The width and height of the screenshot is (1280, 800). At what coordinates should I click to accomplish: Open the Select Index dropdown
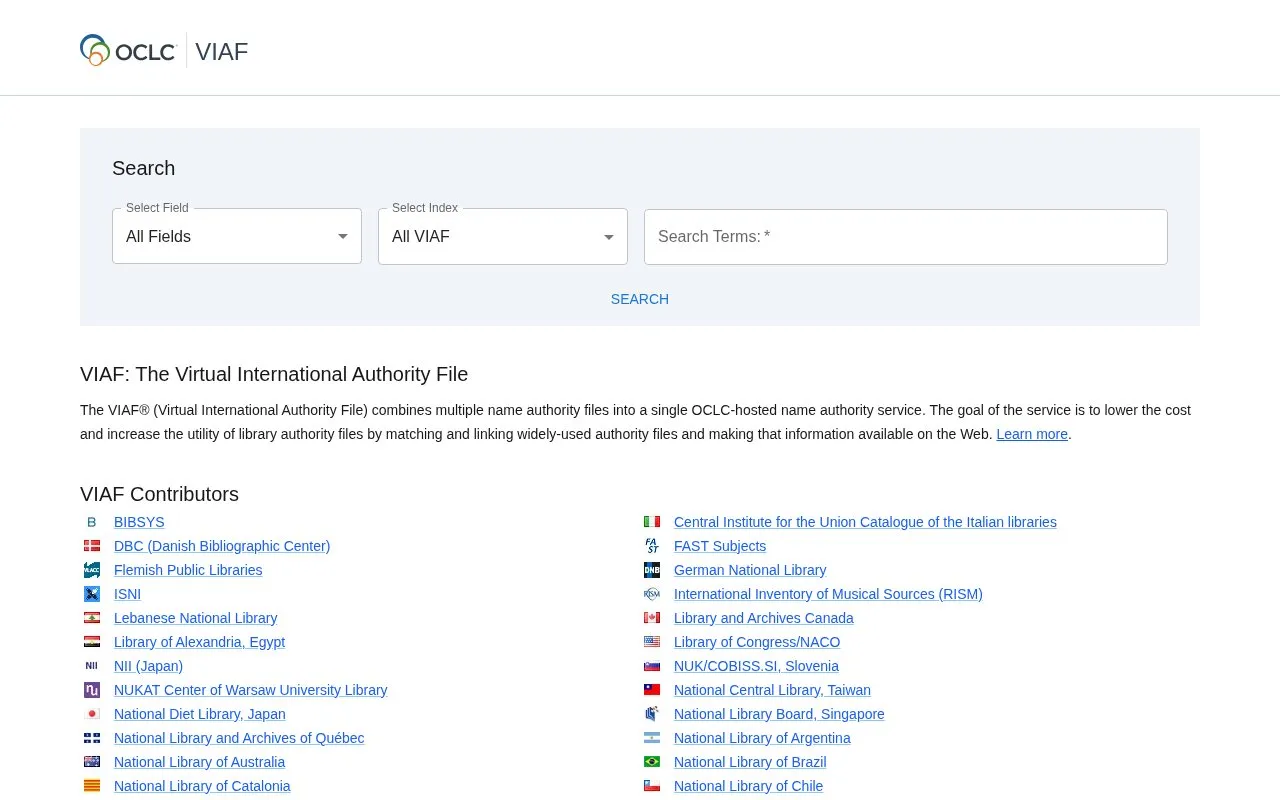[x=503, y=236]
